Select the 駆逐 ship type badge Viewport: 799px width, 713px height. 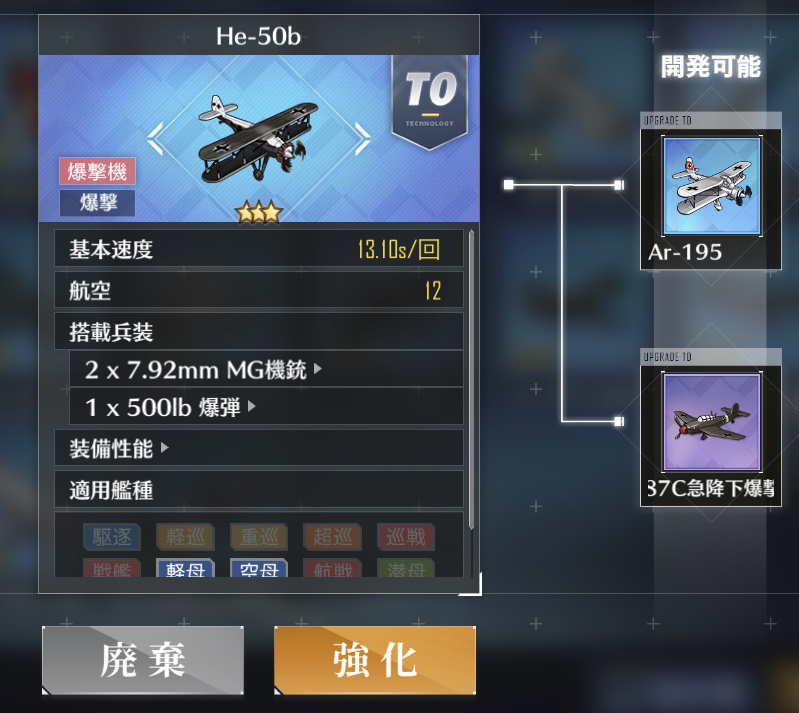tap(112, 537)
